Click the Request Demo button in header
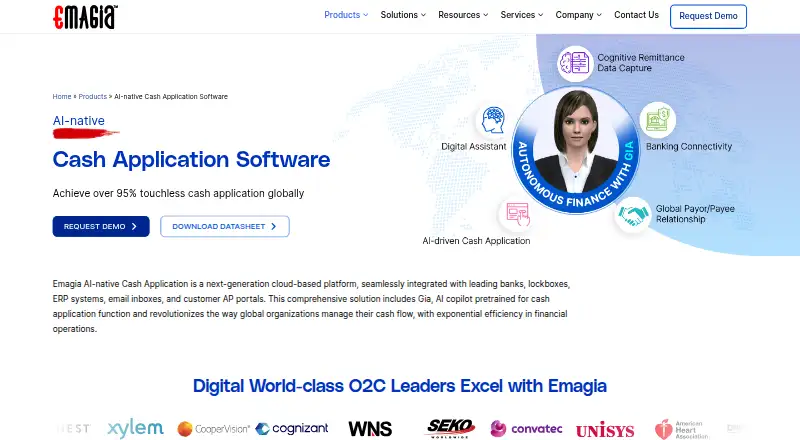The width and height of the screenshot is (800, 440). [x=708, y=16]
